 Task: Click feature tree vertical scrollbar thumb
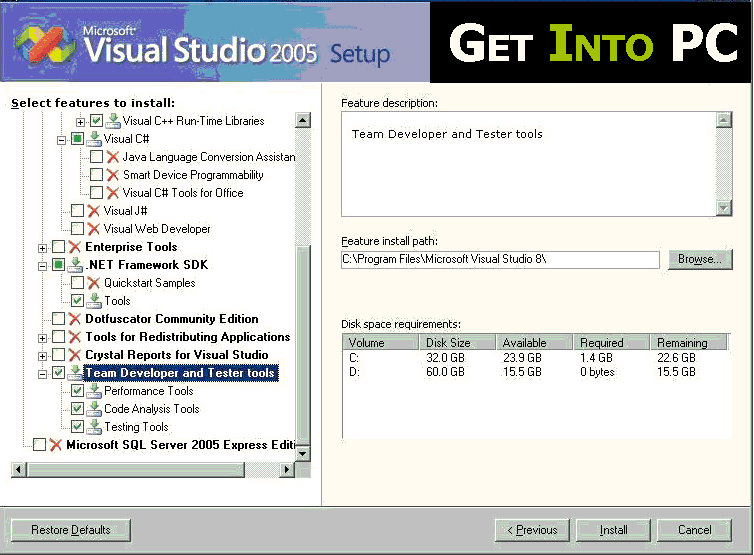coord(303,345)
